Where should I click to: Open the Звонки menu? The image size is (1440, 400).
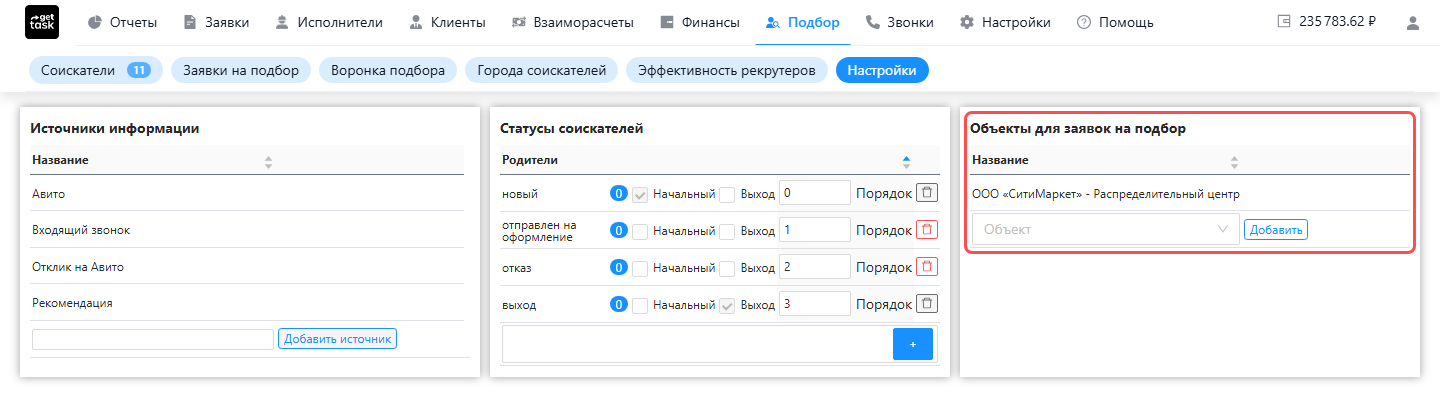(900, 22)
